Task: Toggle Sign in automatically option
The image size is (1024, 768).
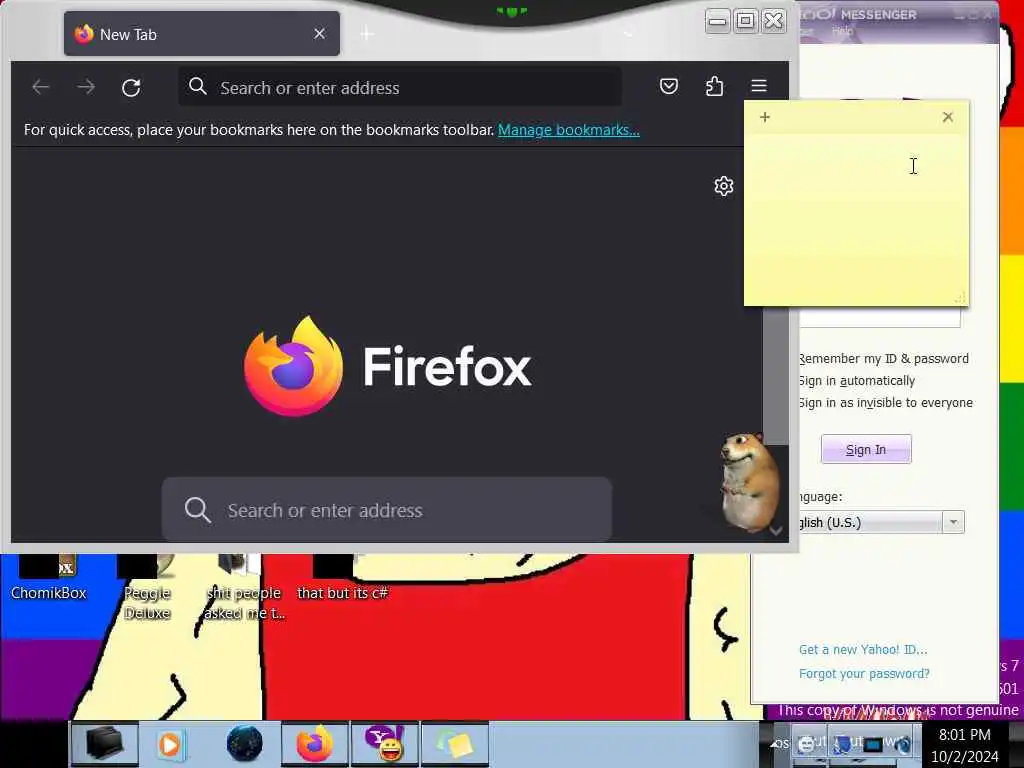Action: (857, 381)
